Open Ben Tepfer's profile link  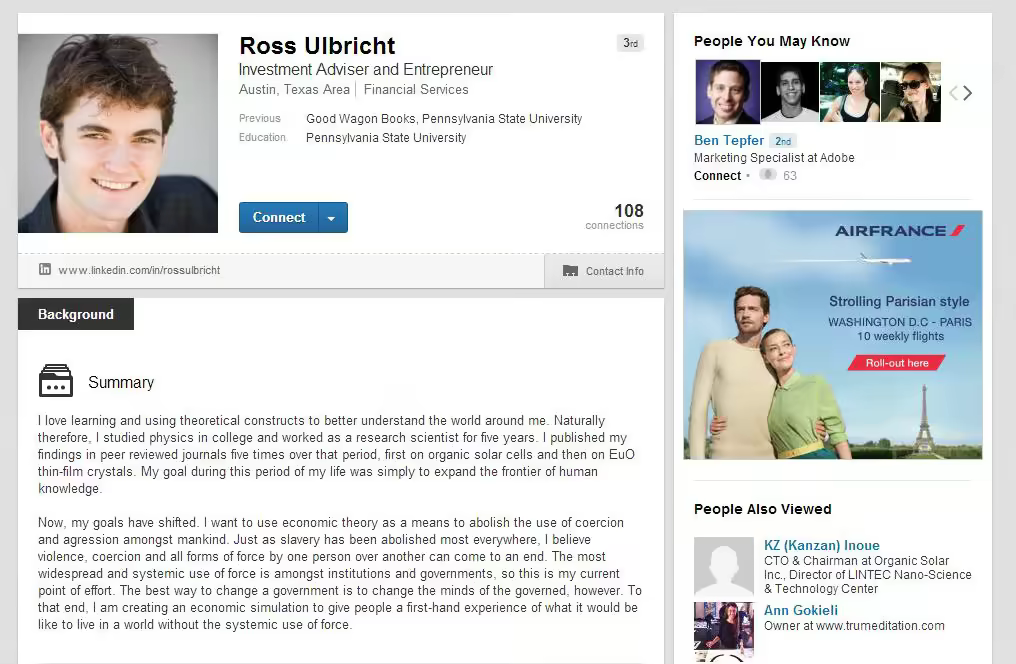coord(729,141)
